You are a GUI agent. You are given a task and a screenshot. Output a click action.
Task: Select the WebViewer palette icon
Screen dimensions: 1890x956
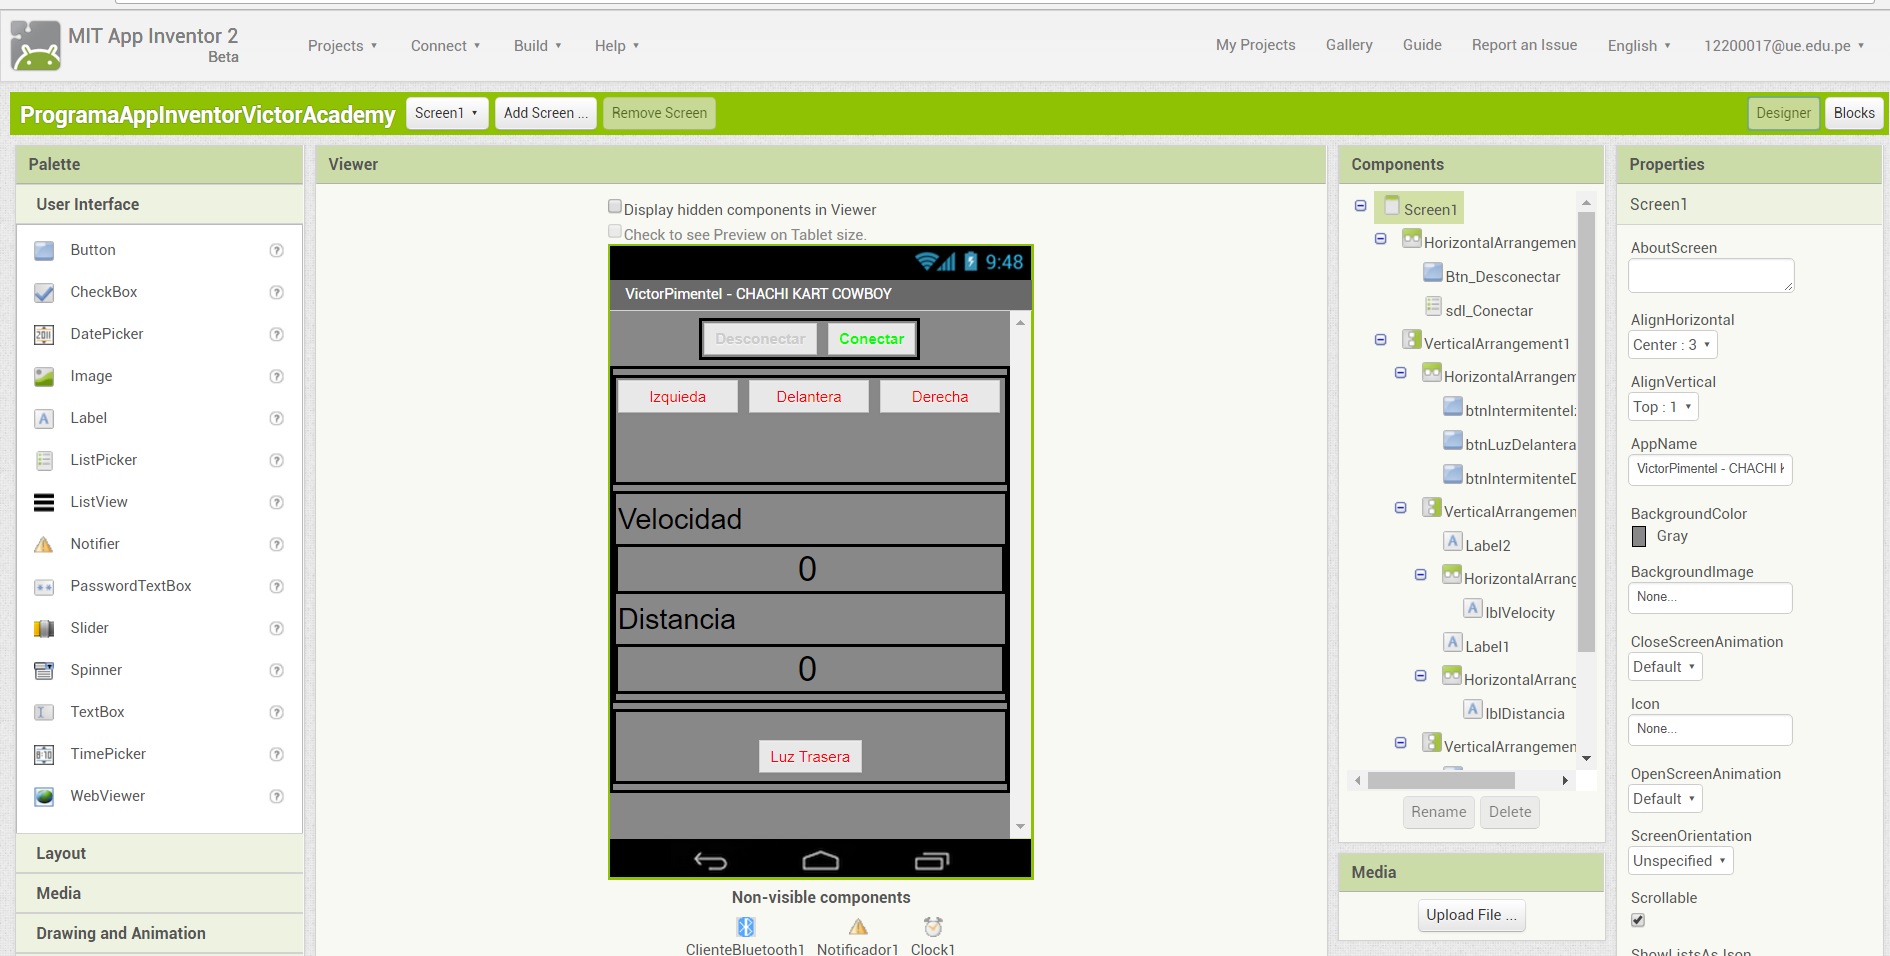(44, 796)
